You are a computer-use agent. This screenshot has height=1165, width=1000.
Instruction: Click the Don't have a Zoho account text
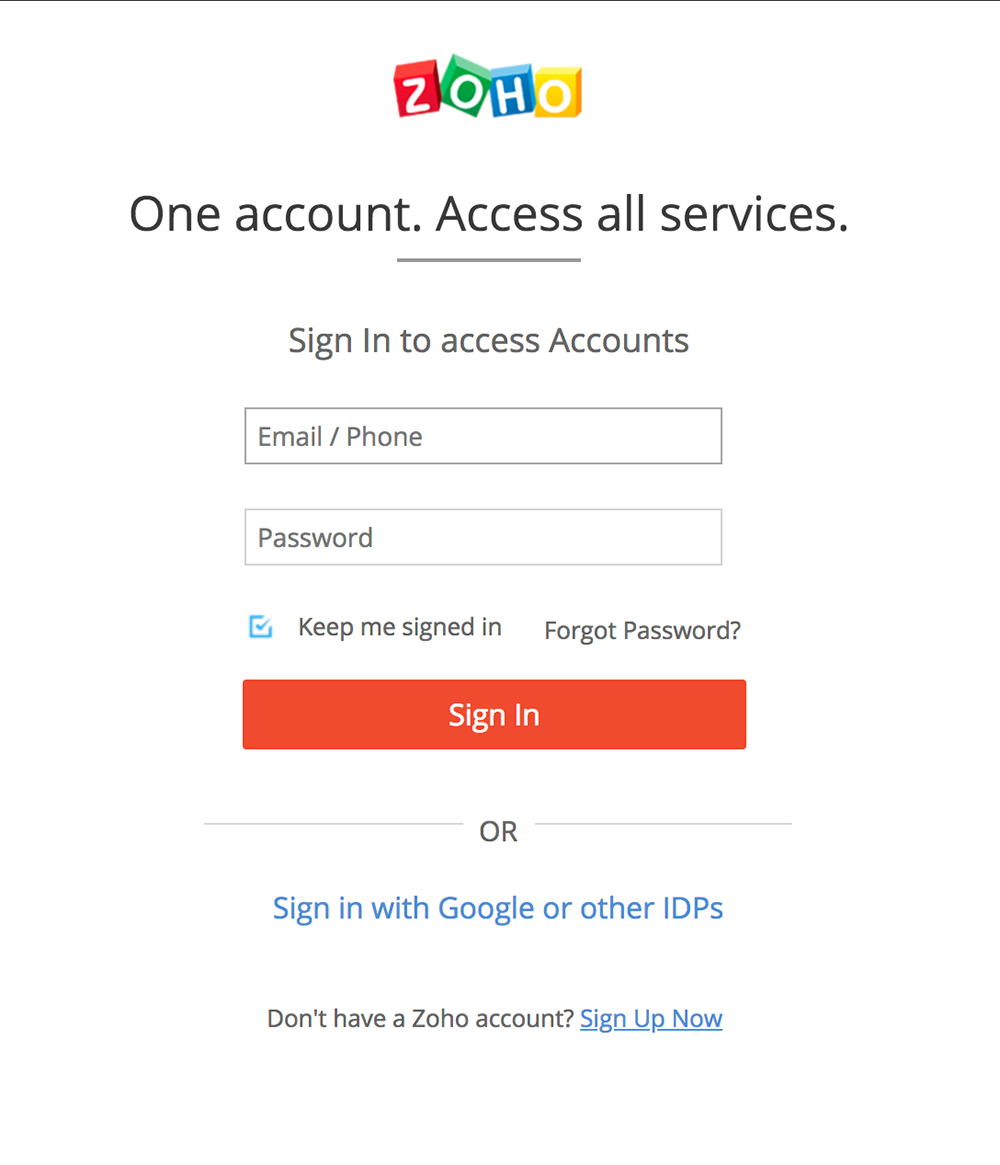pyautogui.click(x=420, y=1018)
